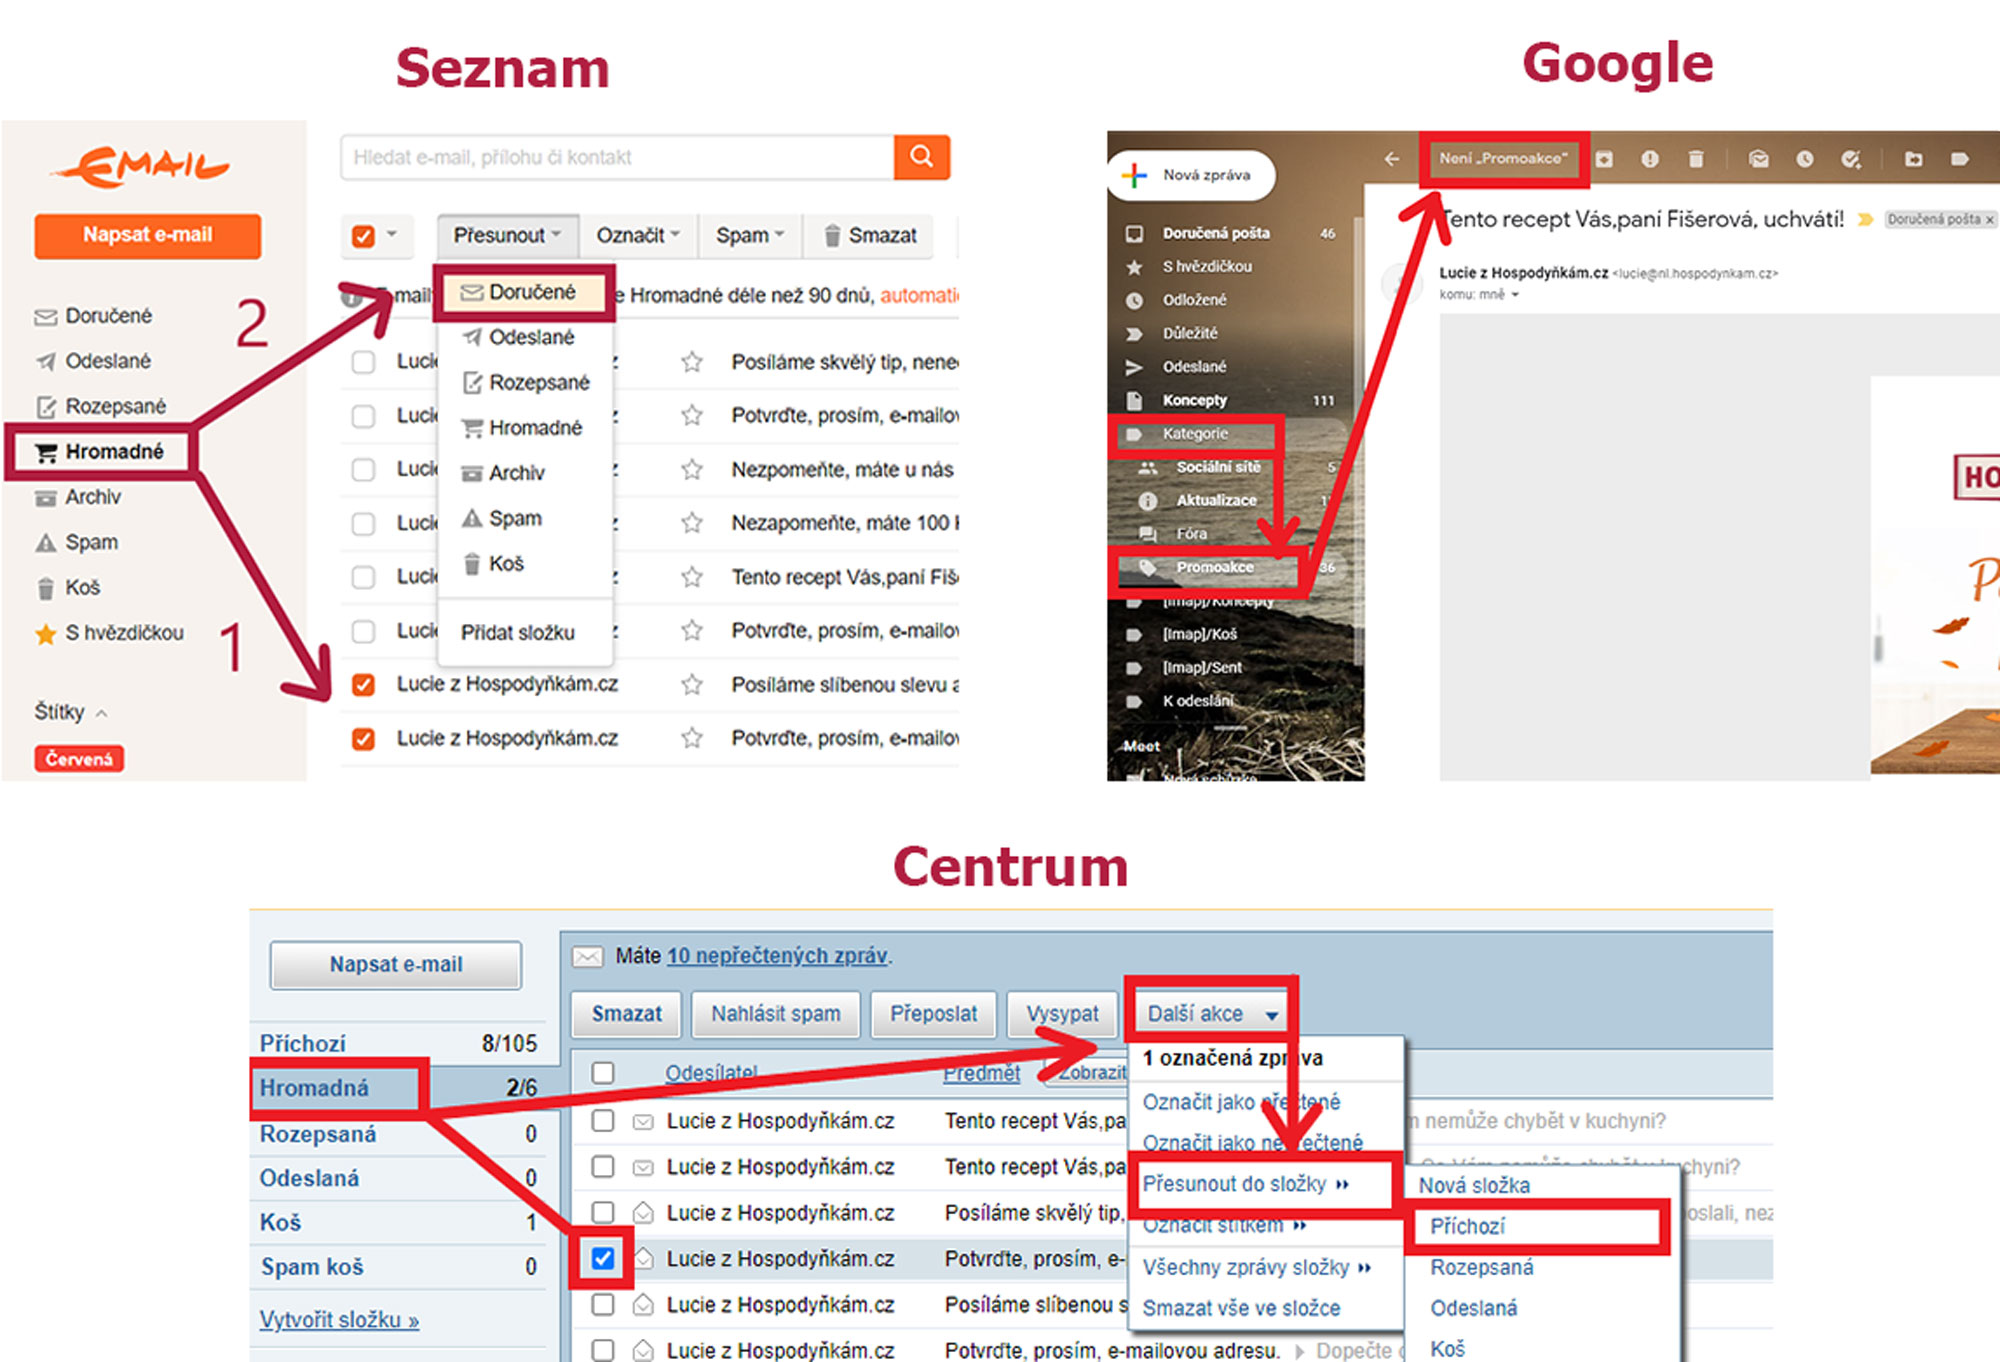Click the Gmail mark-as-unread envelope icon
The width and height of the screenshot is (2000, 1362).
point(1758,159)
